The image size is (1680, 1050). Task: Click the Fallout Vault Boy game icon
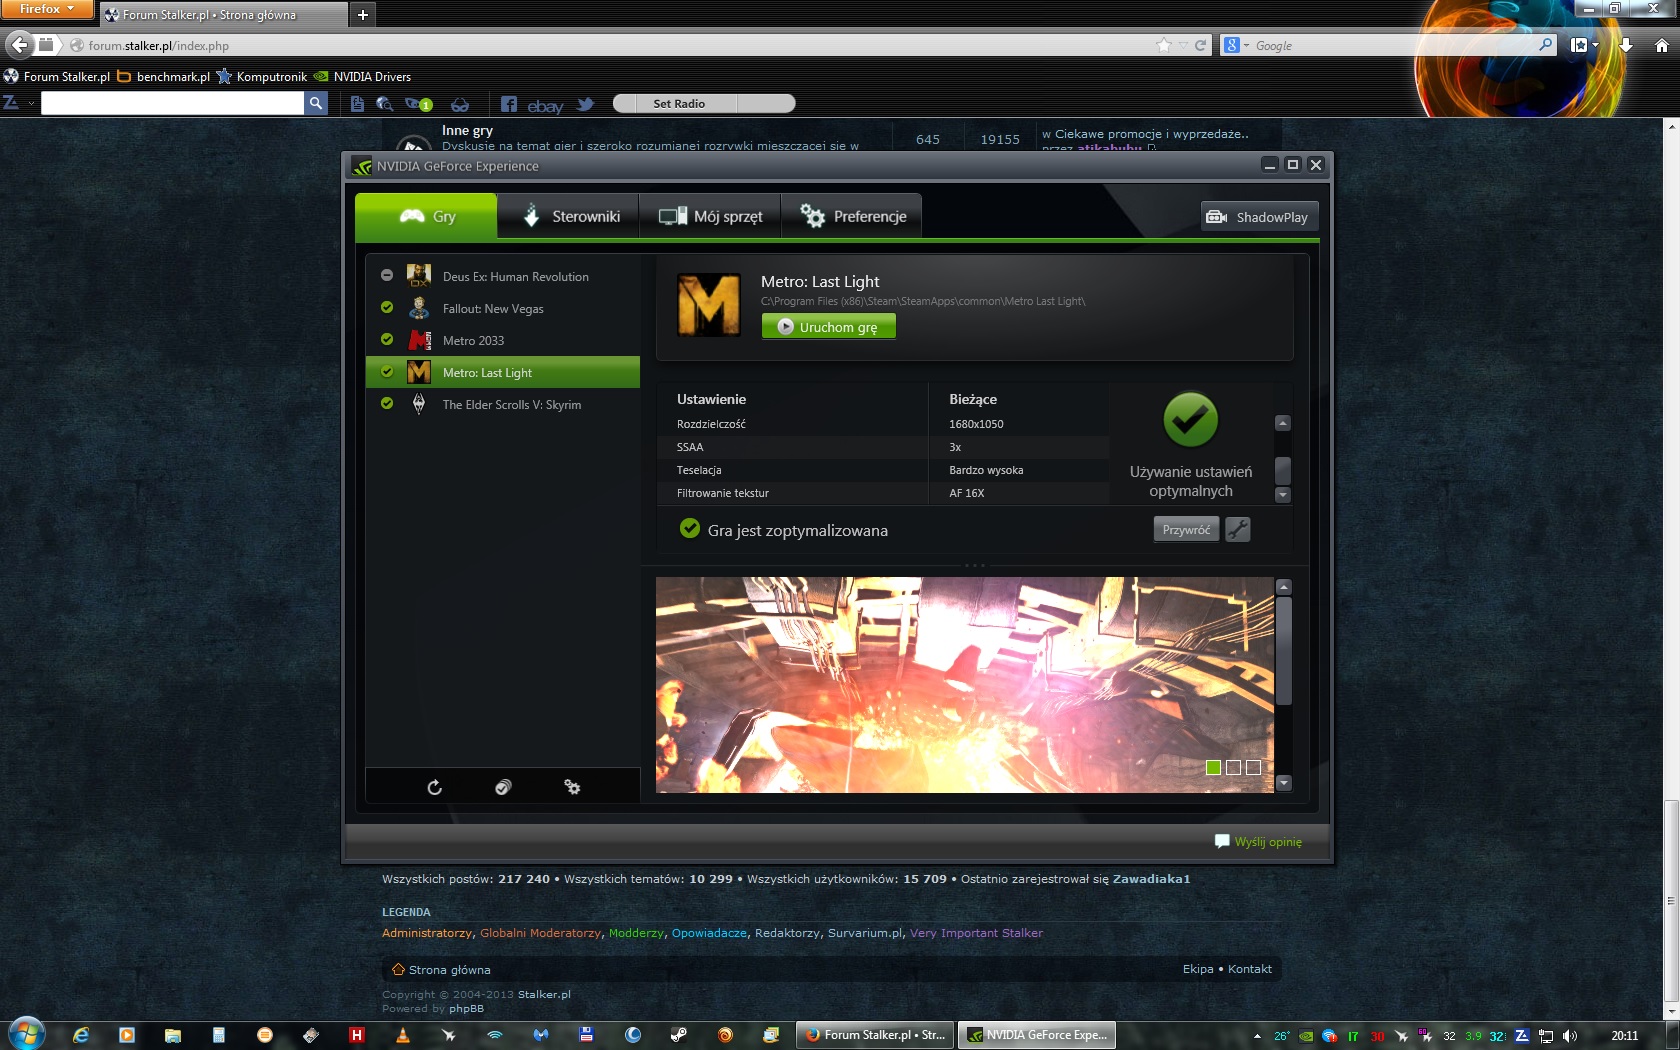pos(419,308)
